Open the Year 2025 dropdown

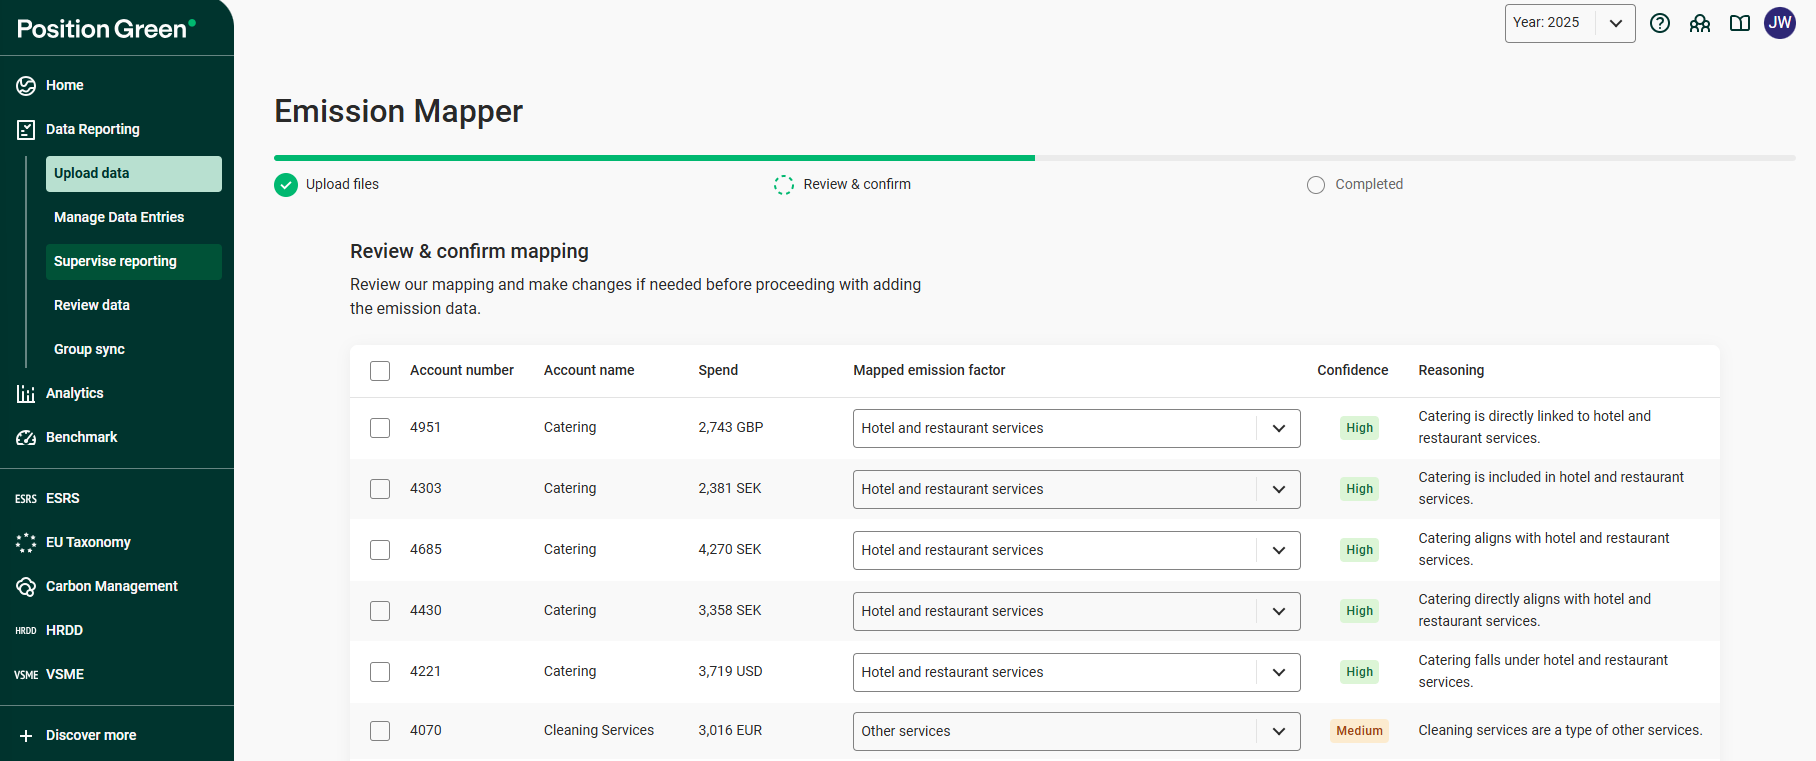(x=1569, y=23)
